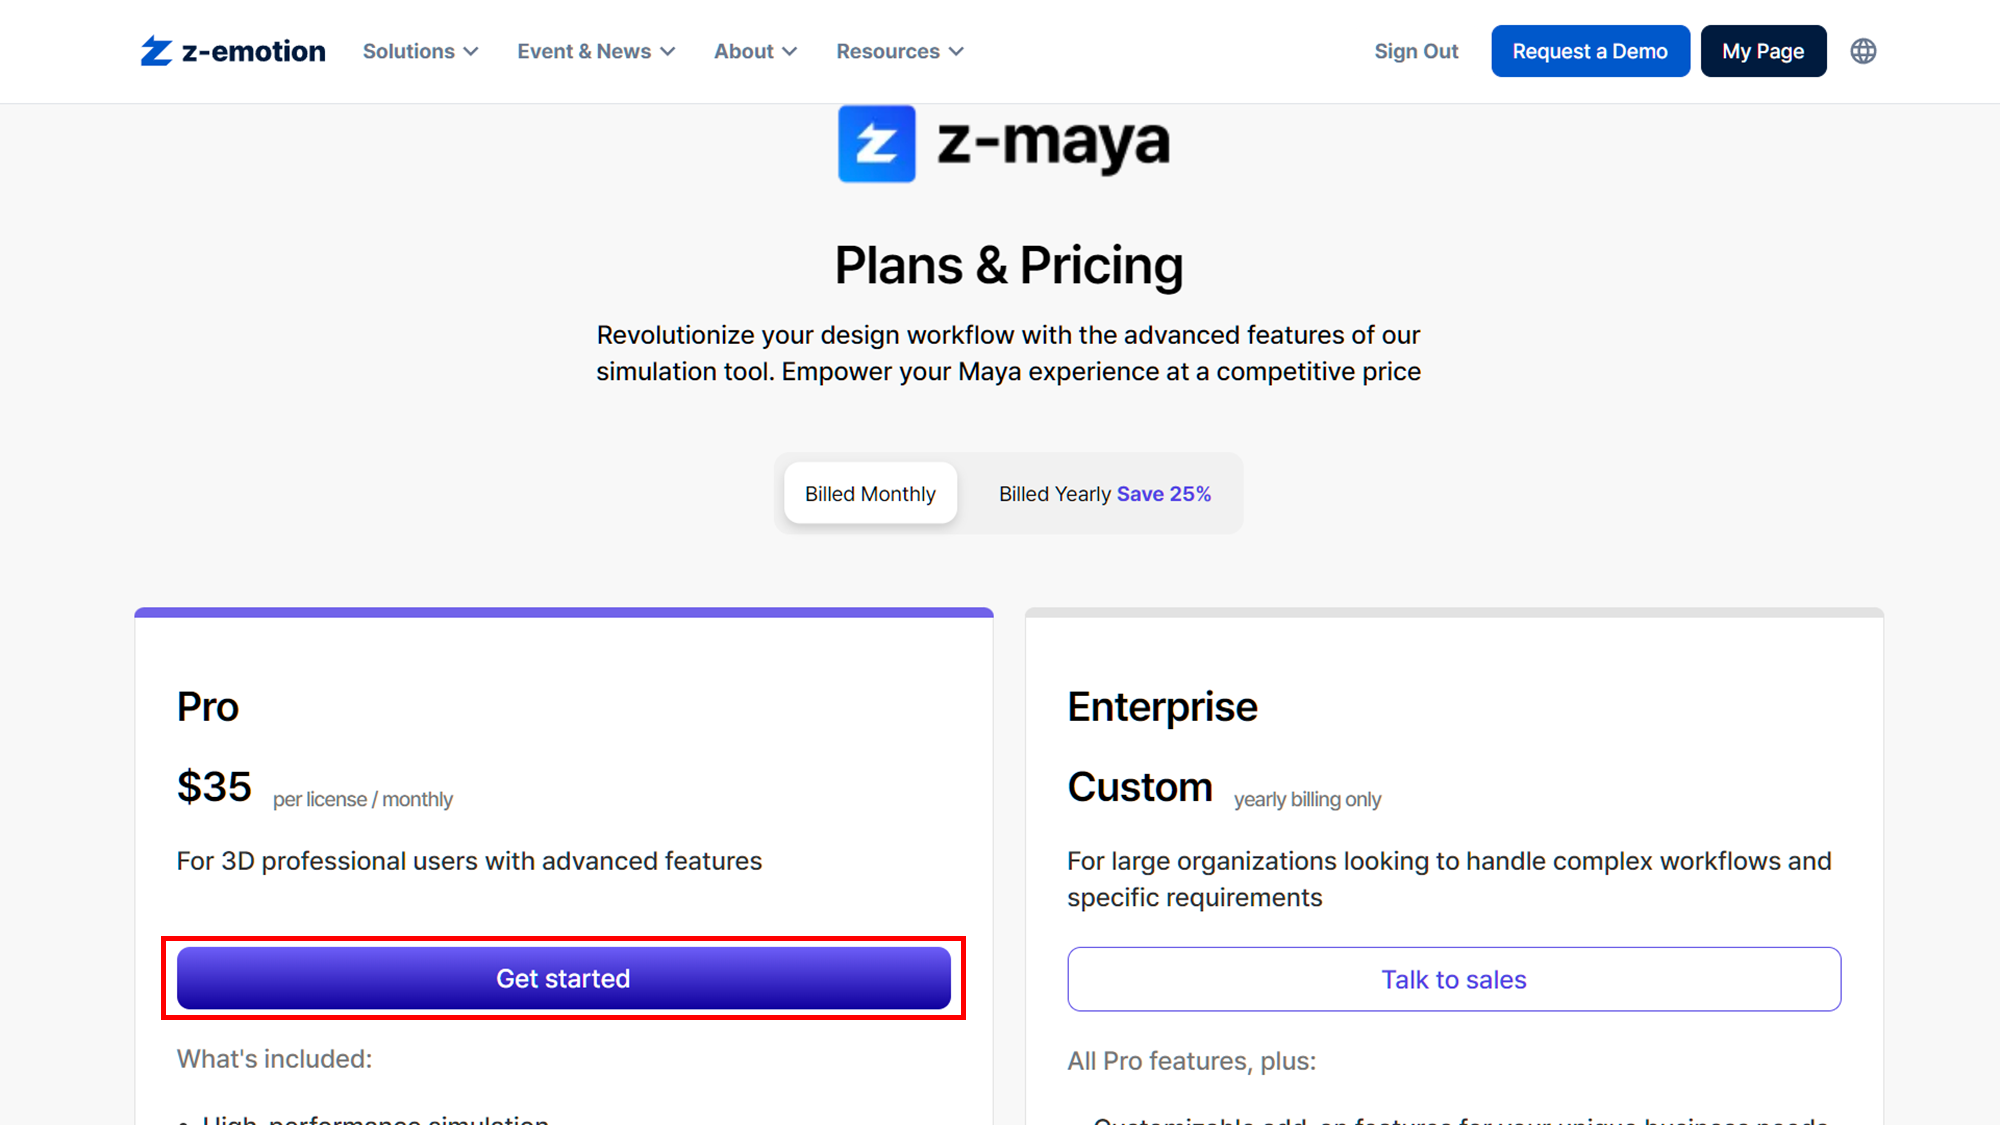Screen dimensions: 2000x1125
Task: Switch to Billed Yearly billing
Action: pyautogui.click(x=1104, y=493)
